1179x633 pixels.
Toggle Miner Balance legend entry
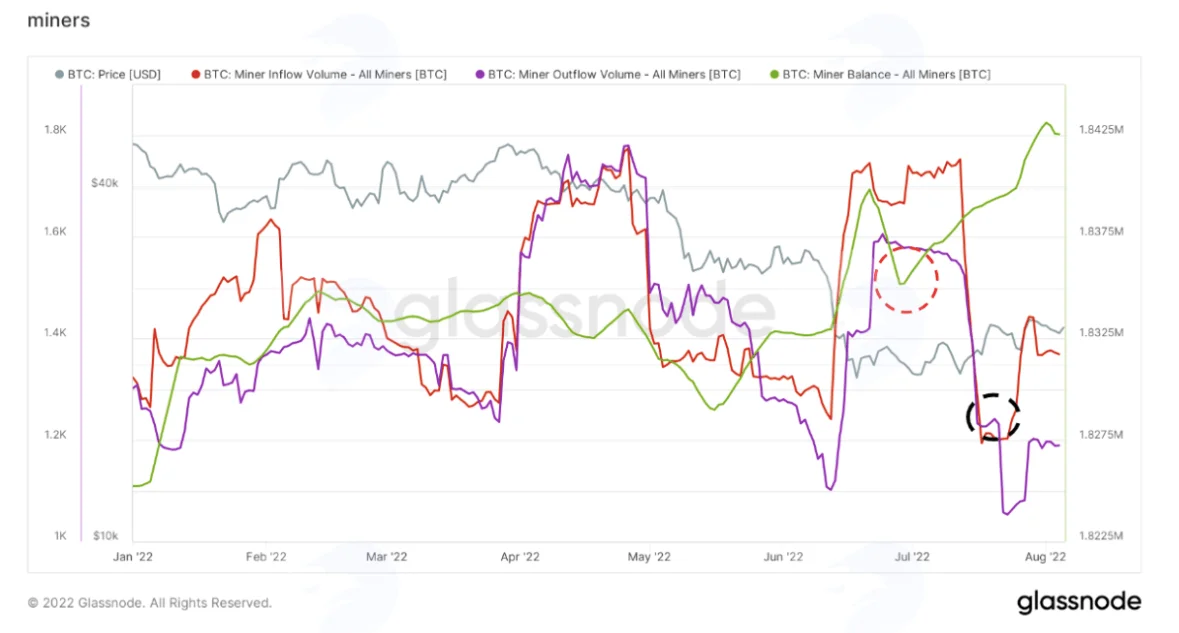click(x=880, y=74)
